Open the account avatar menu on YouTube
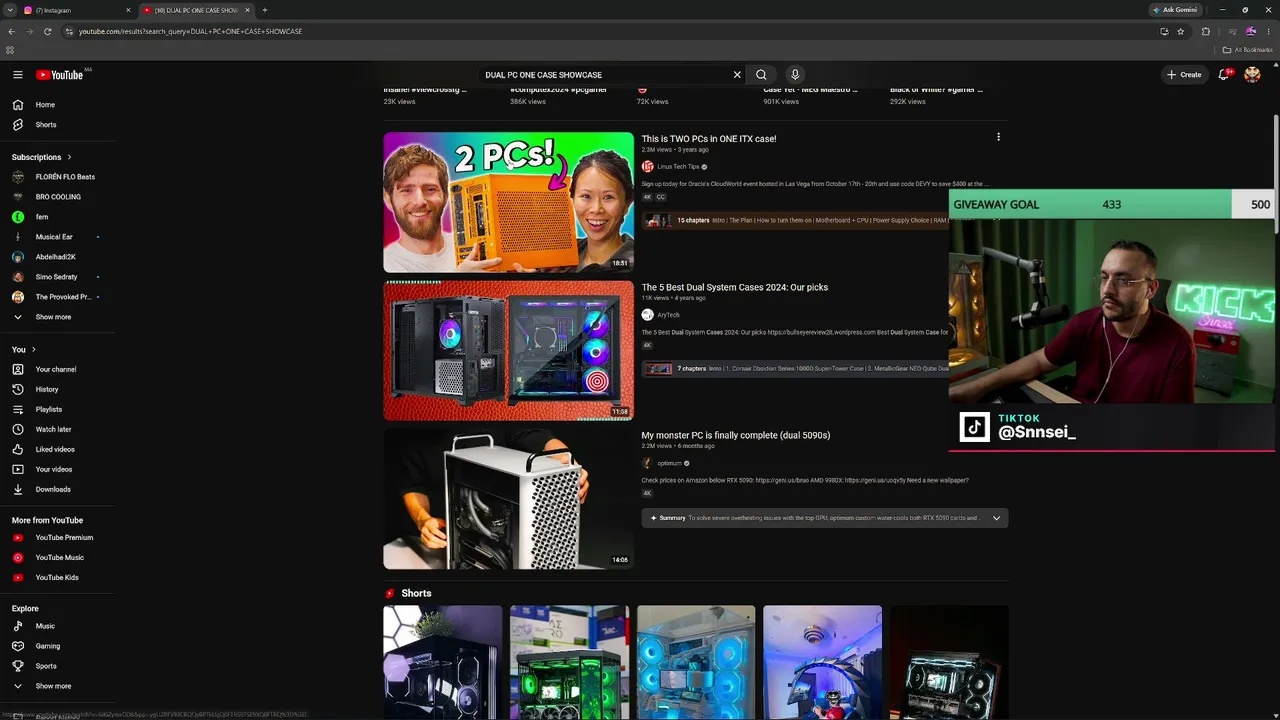 coord(1252,75)
